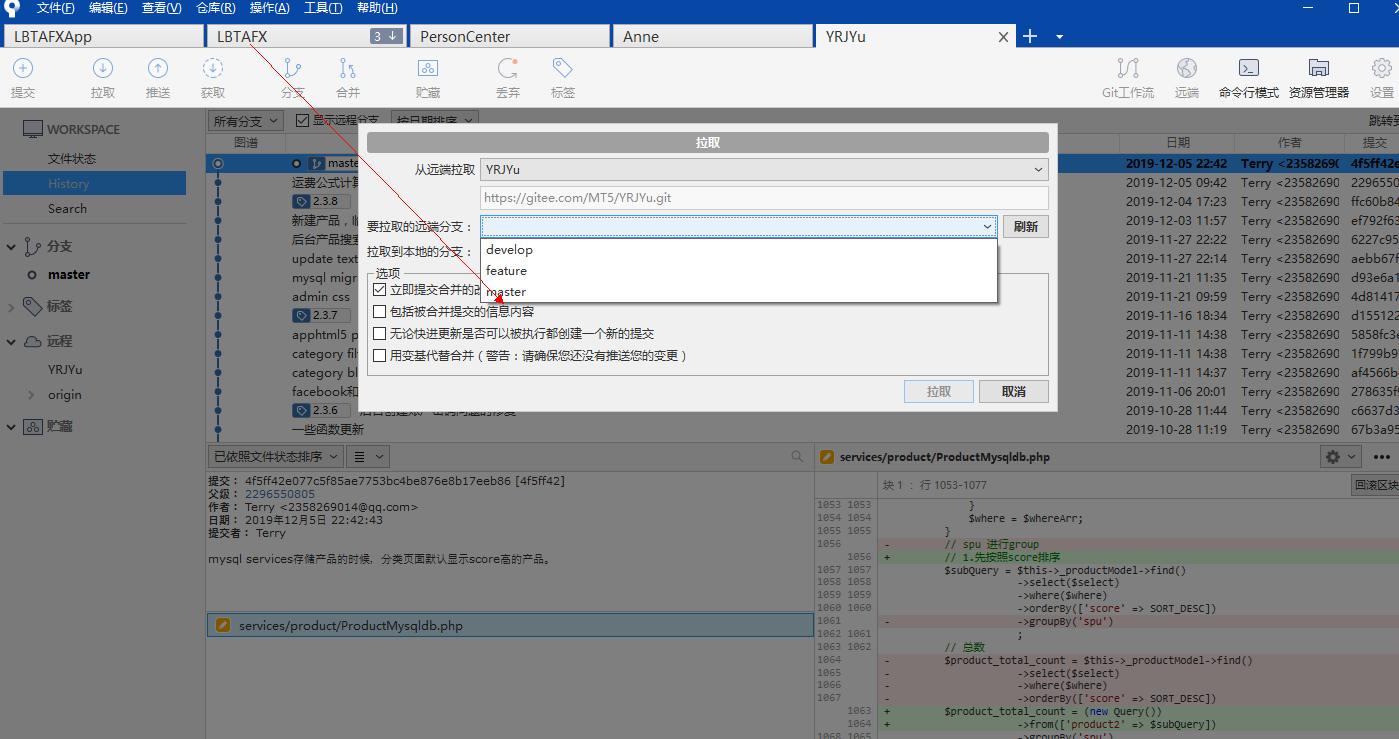Screen dimensions: 1399x739
Task: Select develop from branch dropdown list
Action: [x=739, y=250]
